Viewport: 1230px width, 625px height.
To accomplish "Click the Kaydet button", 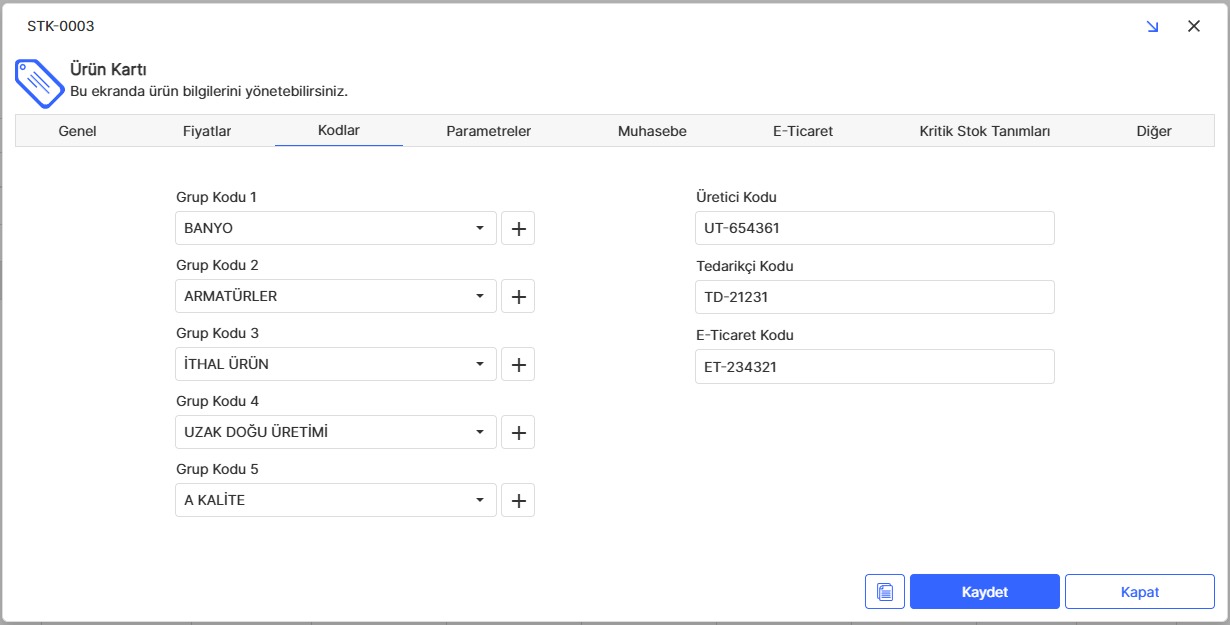I will tap(984, 591).
